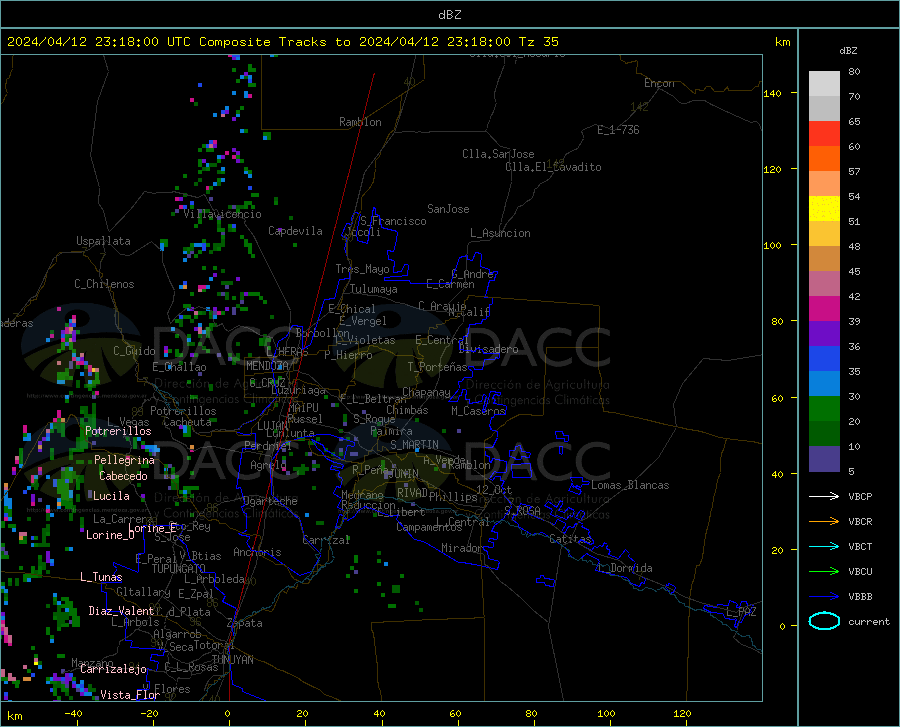
Task: Click the 'Ugarteche' map label
Action: click(270, 501)
